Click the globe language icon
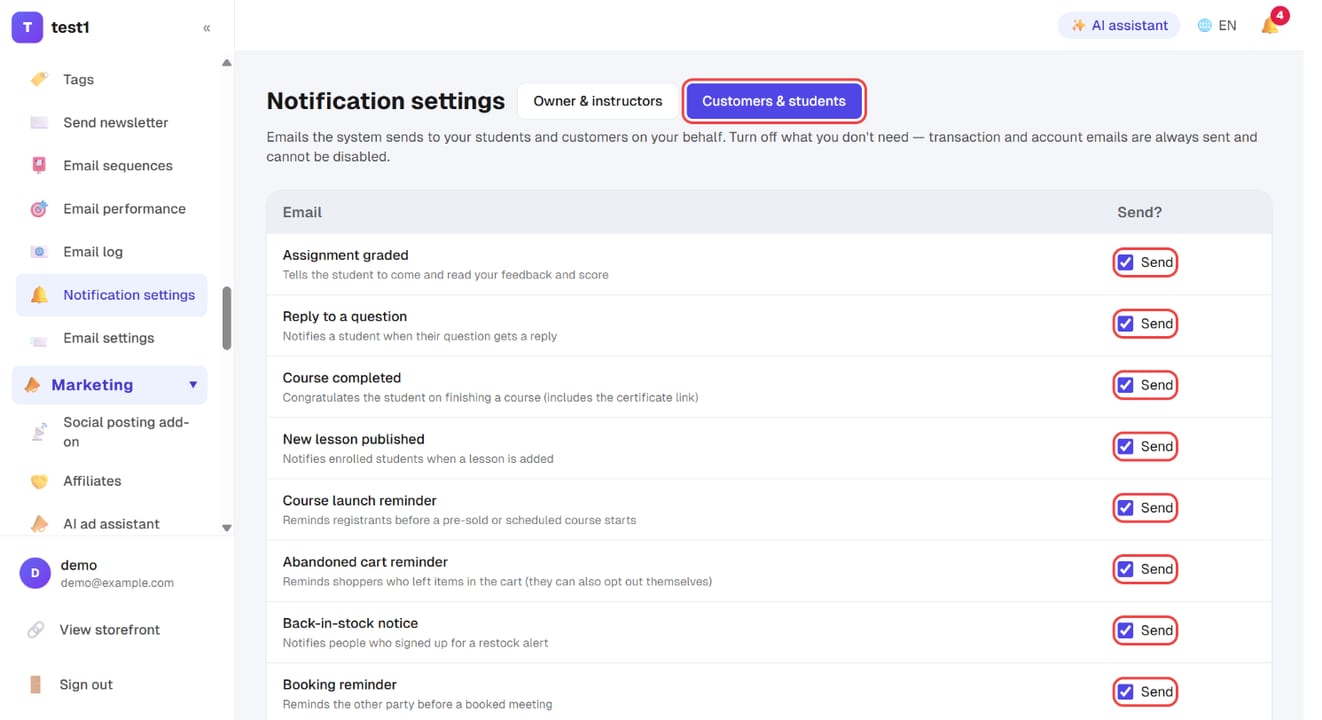 pos(1204,26)
